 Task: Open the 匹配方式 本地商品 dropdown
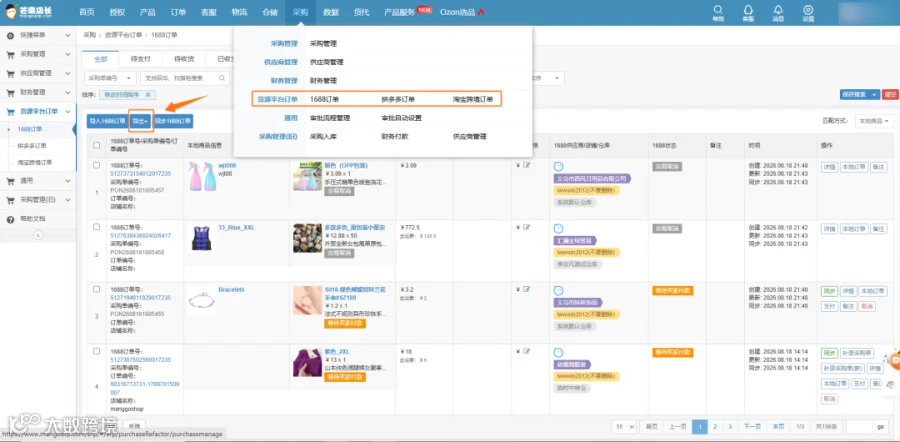874,121
